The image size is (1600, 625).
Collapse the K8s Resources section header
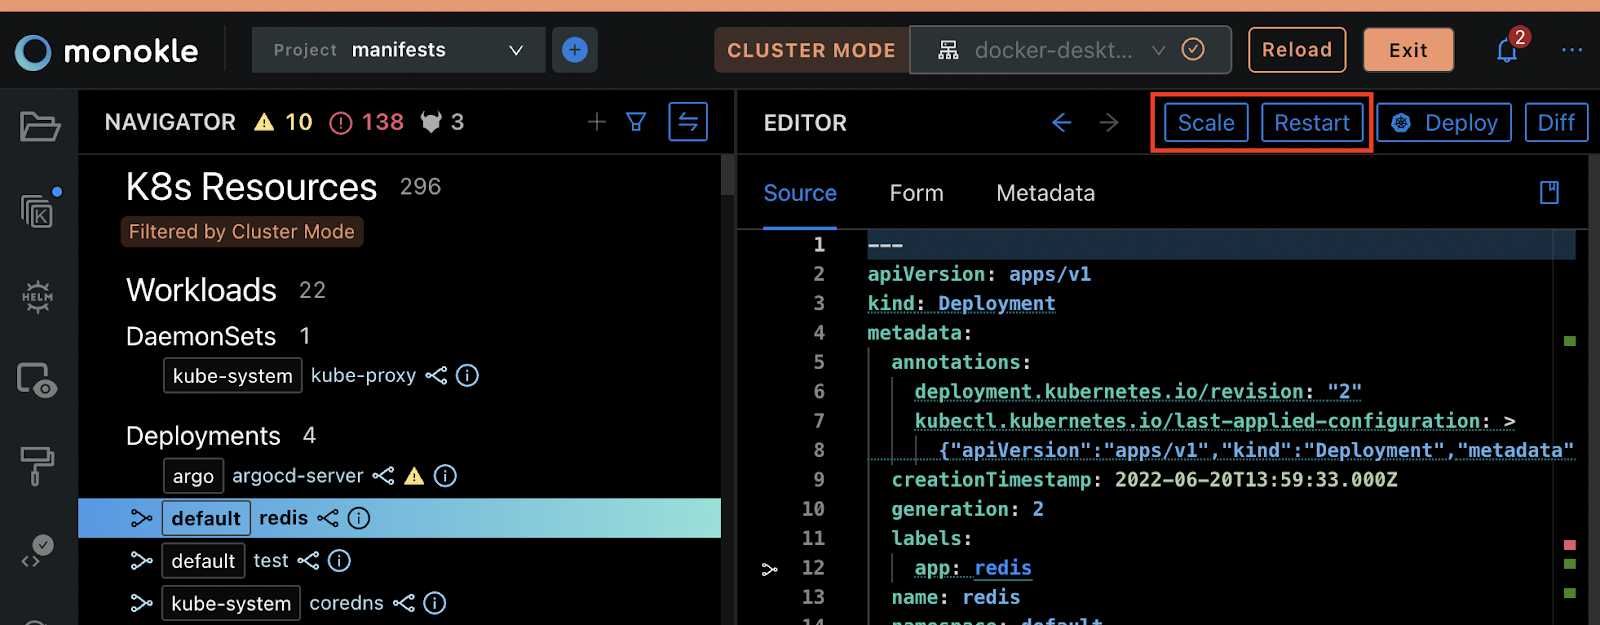point(252,187)
